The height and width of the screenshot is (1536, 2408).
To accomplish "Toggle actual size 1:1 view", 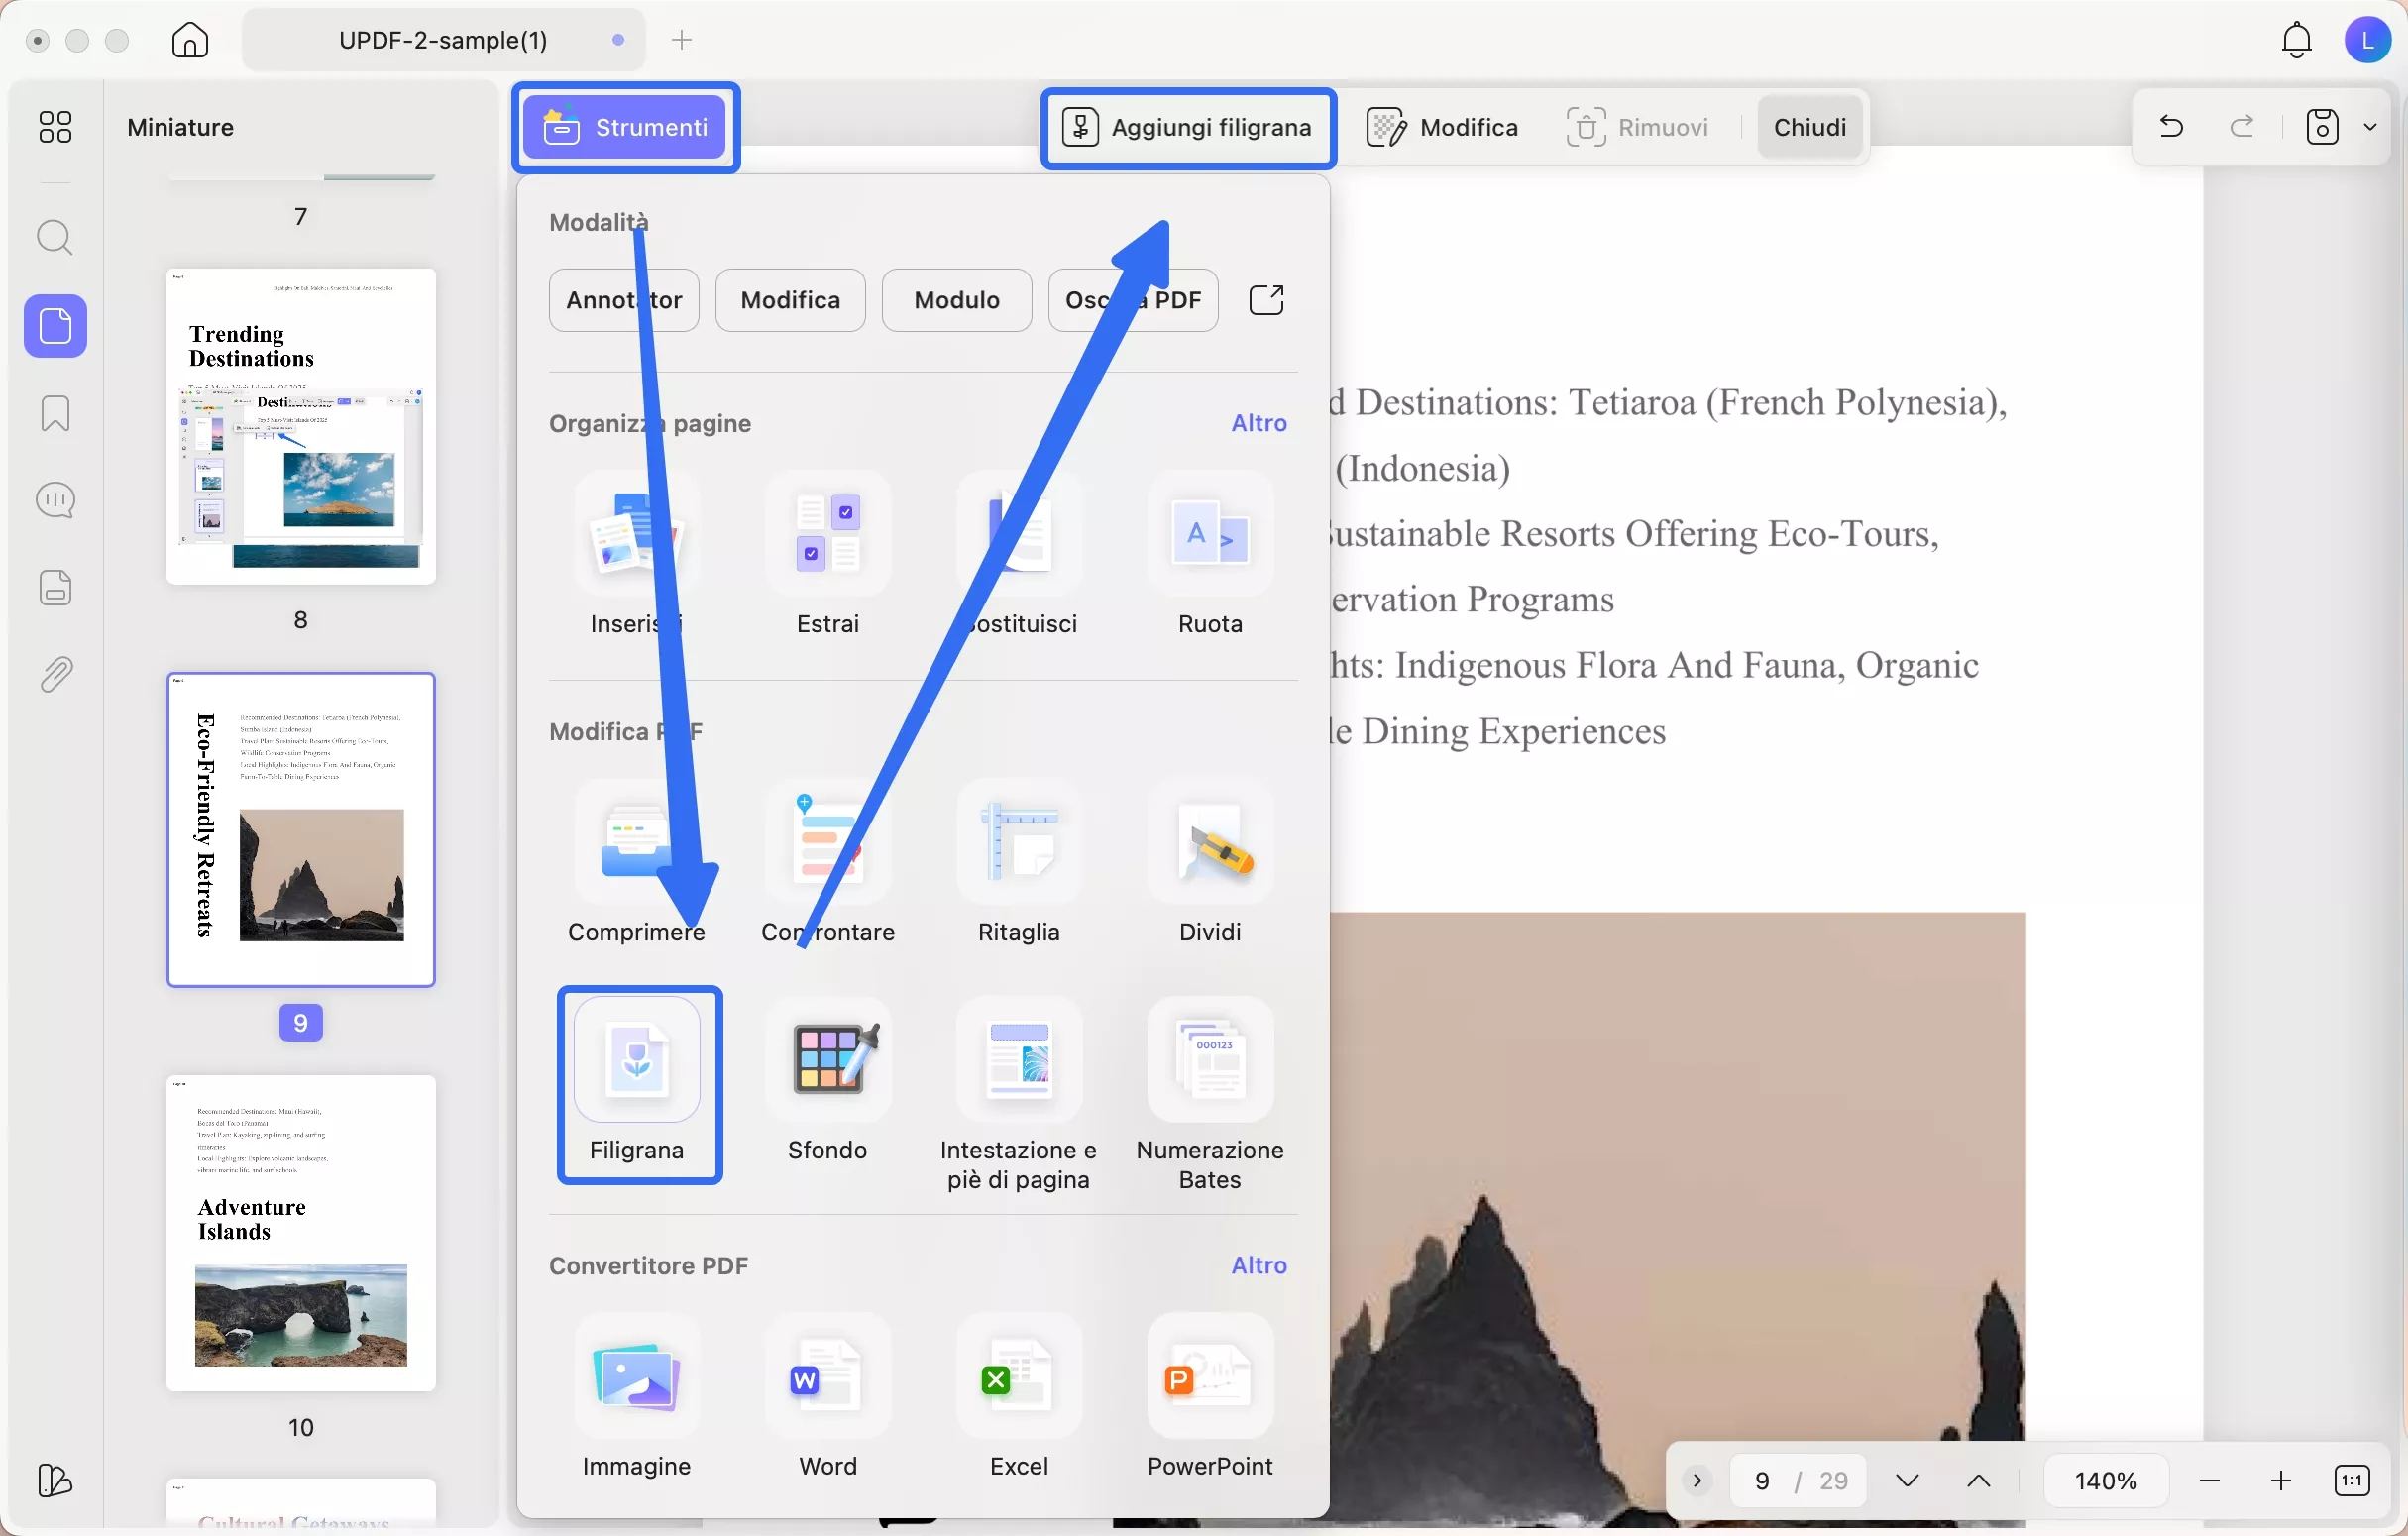I will pyautogui.click(x=2351, y=1481).
